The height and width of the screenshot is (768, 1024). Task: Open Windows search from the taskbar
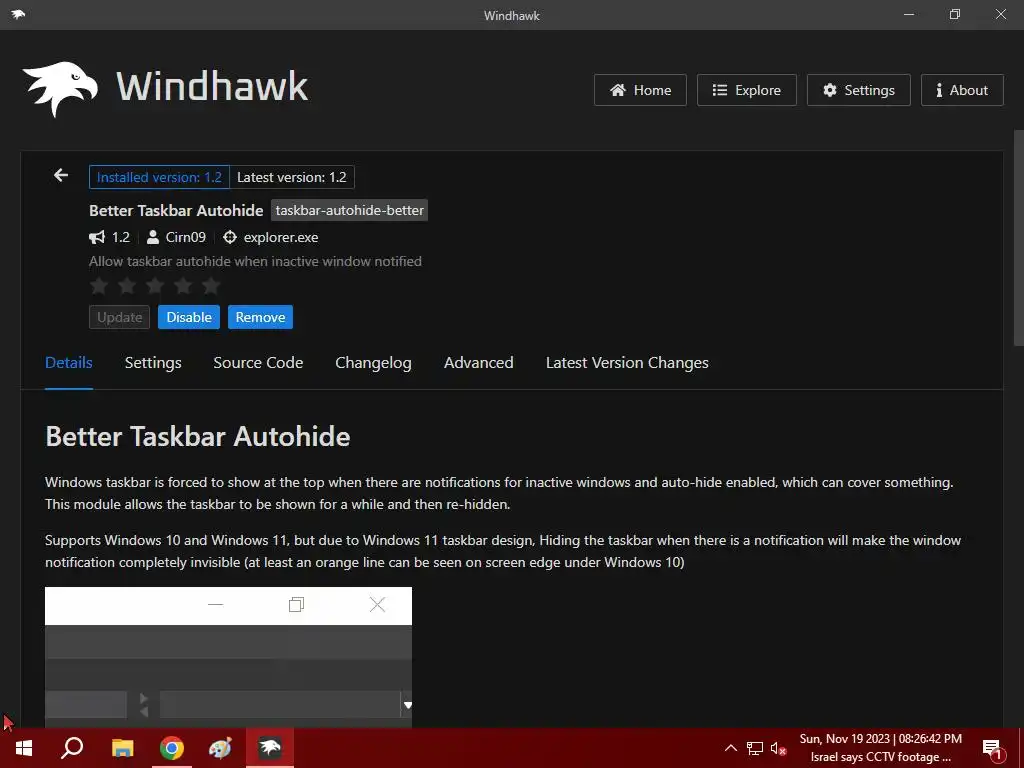(x=72, y=748)
